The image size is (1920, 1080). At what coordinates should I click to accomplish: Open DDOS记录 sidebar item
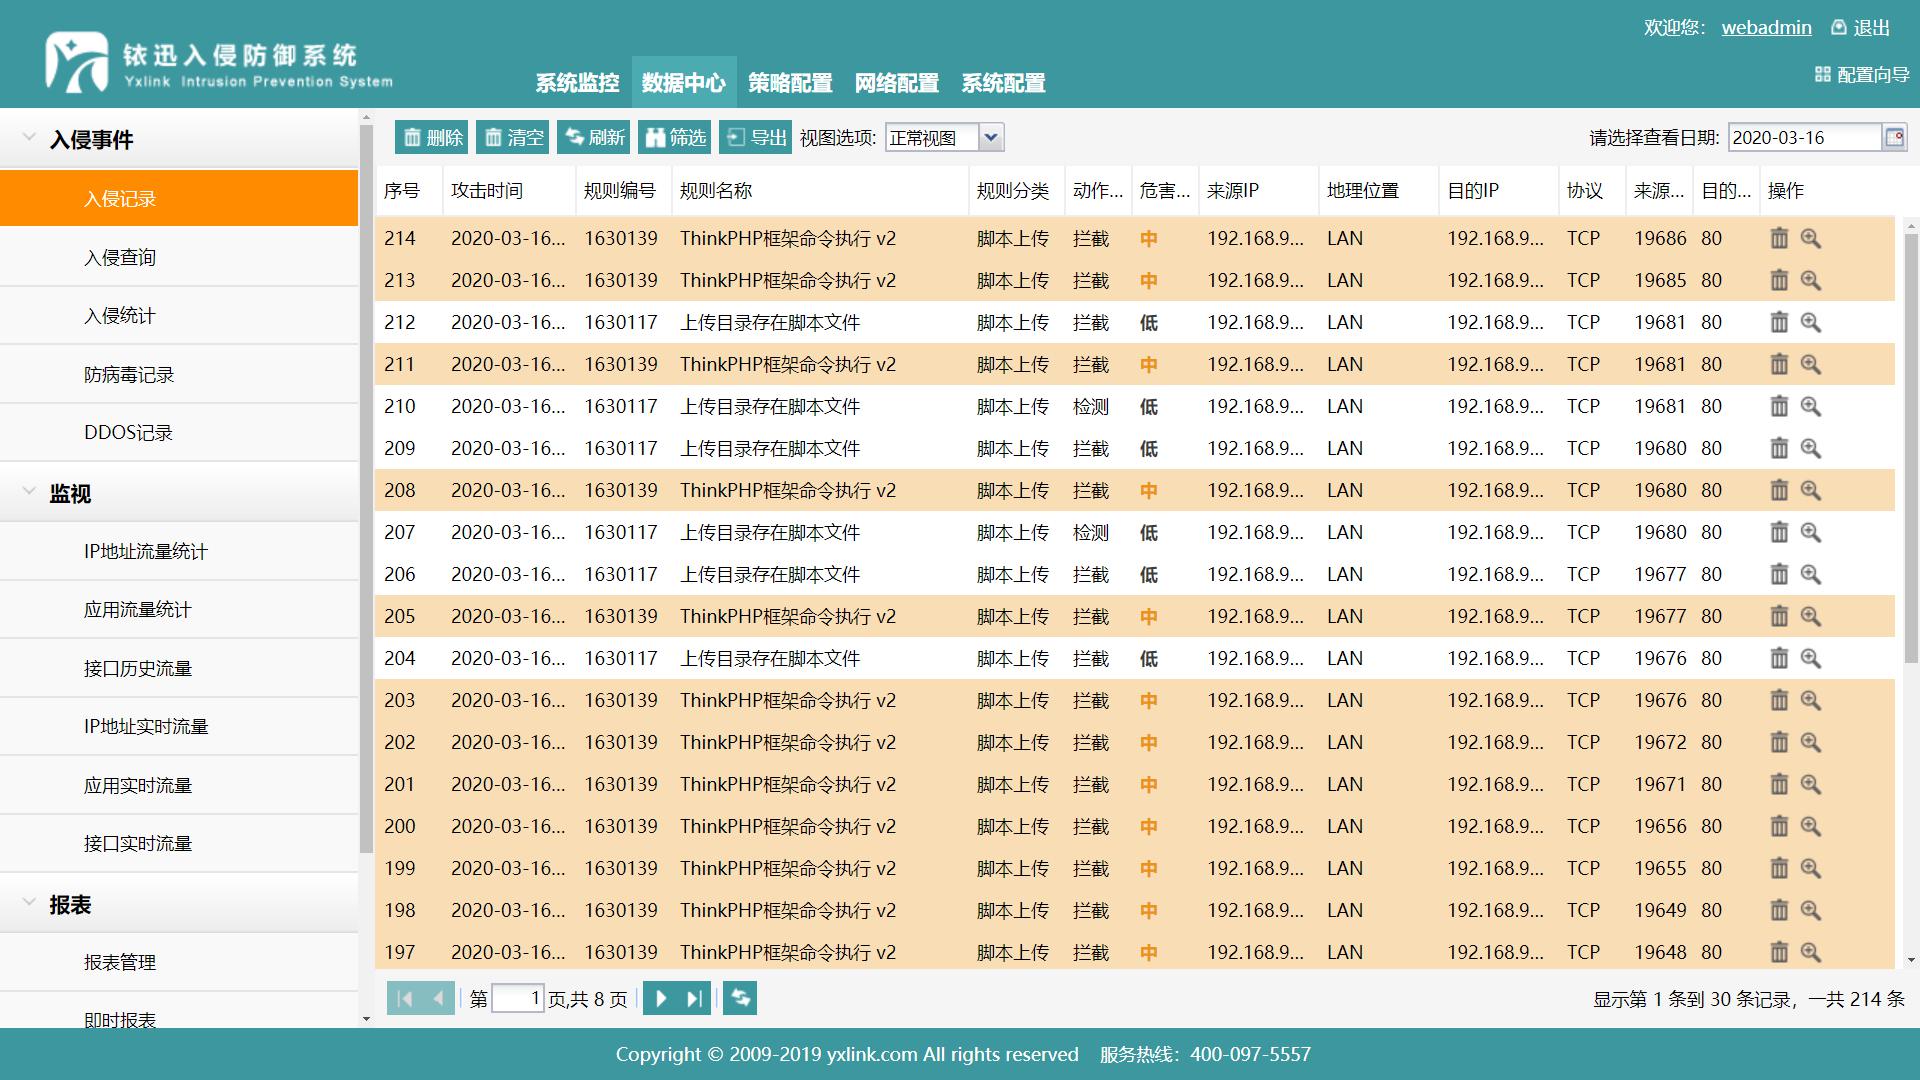pyautogui.click(x=179, y=432)
